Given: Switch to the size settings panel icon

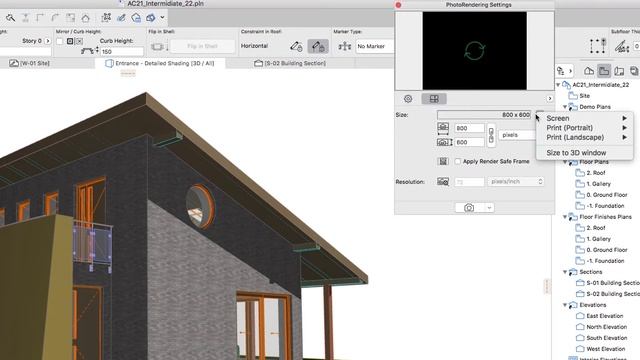Looking at the screenshot, I should [434, 98].
